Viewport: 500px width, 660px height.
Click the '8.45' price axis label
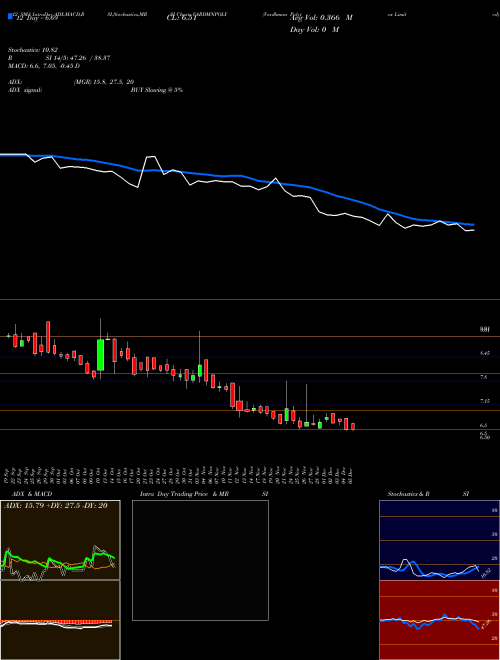click(484, 354)
